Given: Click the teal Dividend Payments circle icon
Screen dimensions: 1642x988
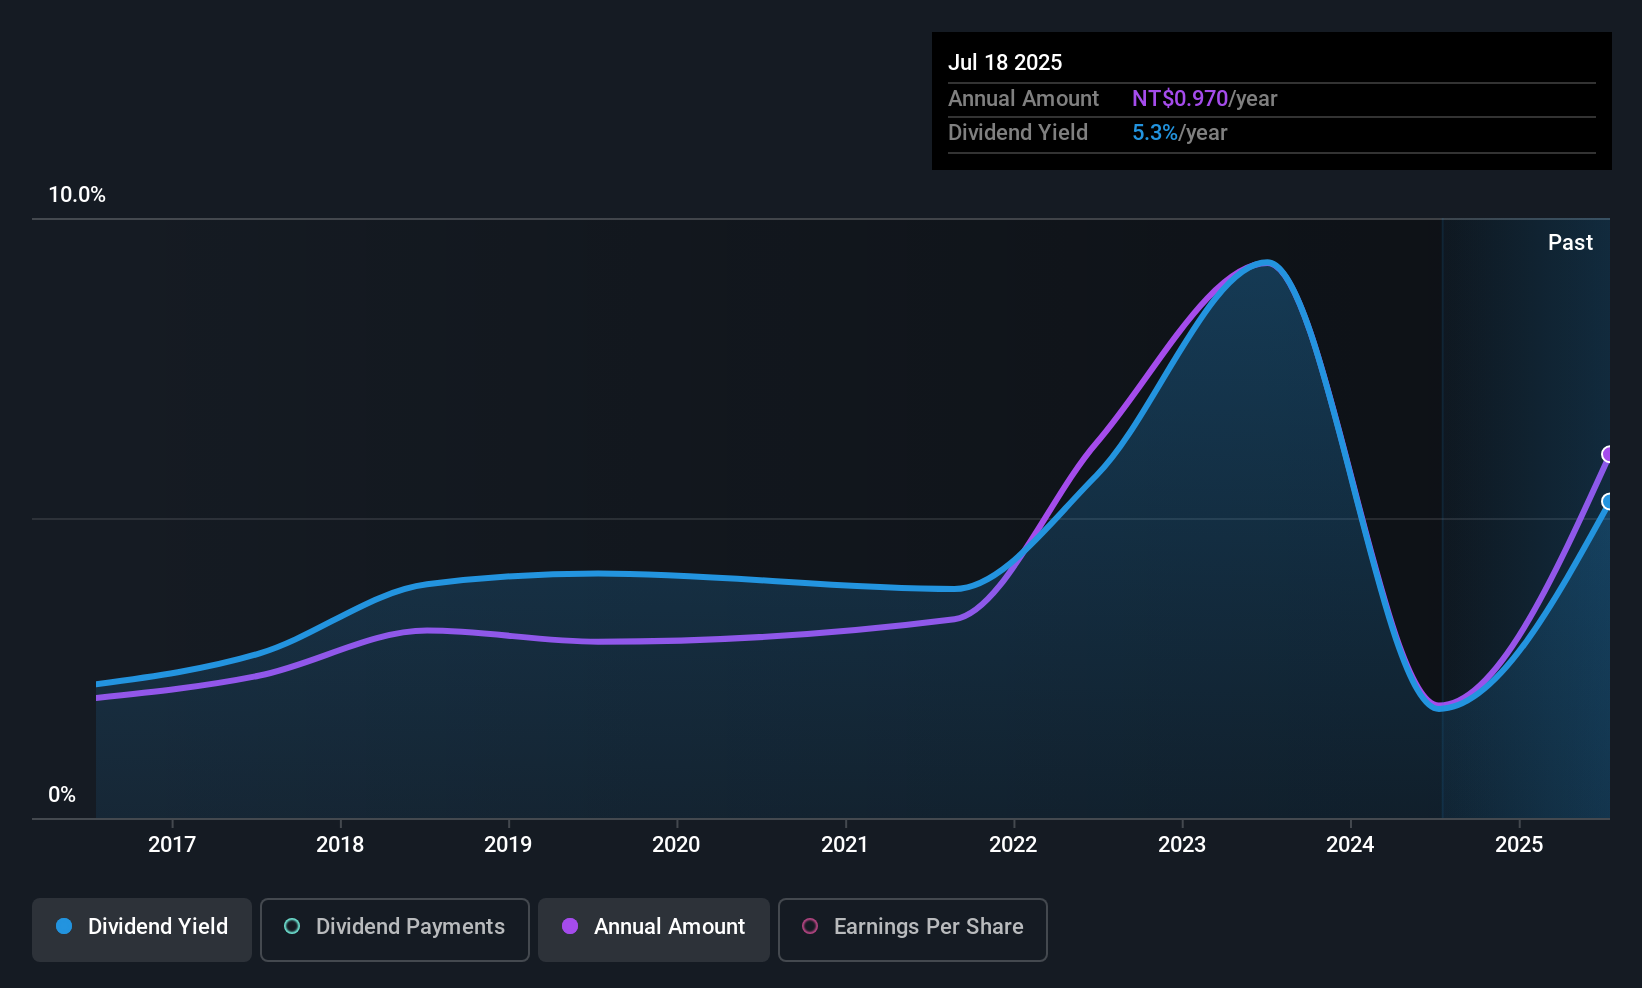Looking at the screenshot, I should [291, 927].
